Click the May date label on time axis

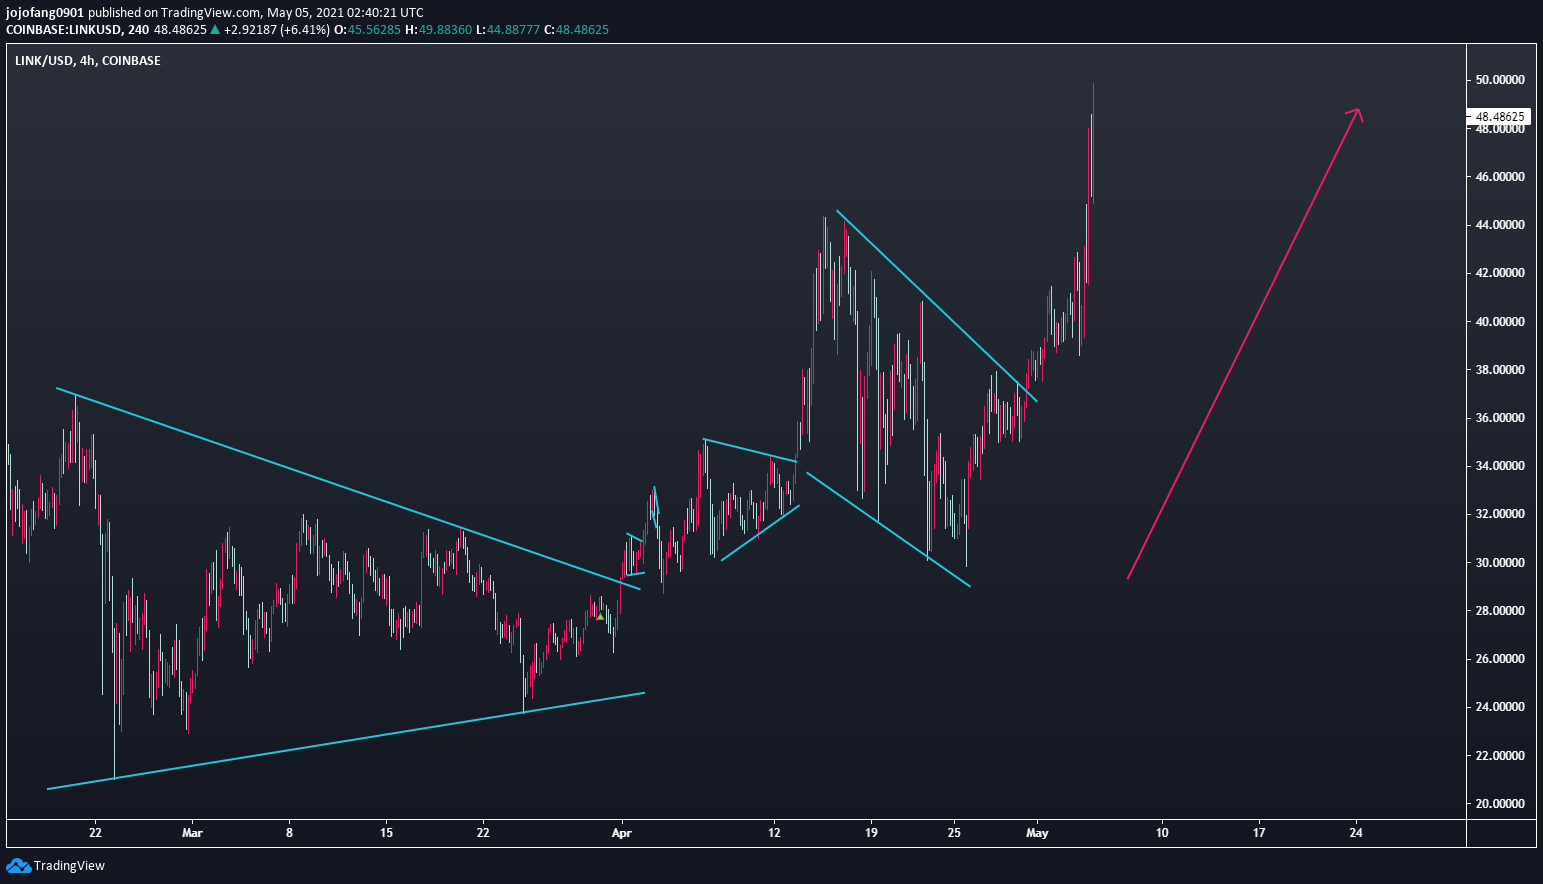point(1037,832)
